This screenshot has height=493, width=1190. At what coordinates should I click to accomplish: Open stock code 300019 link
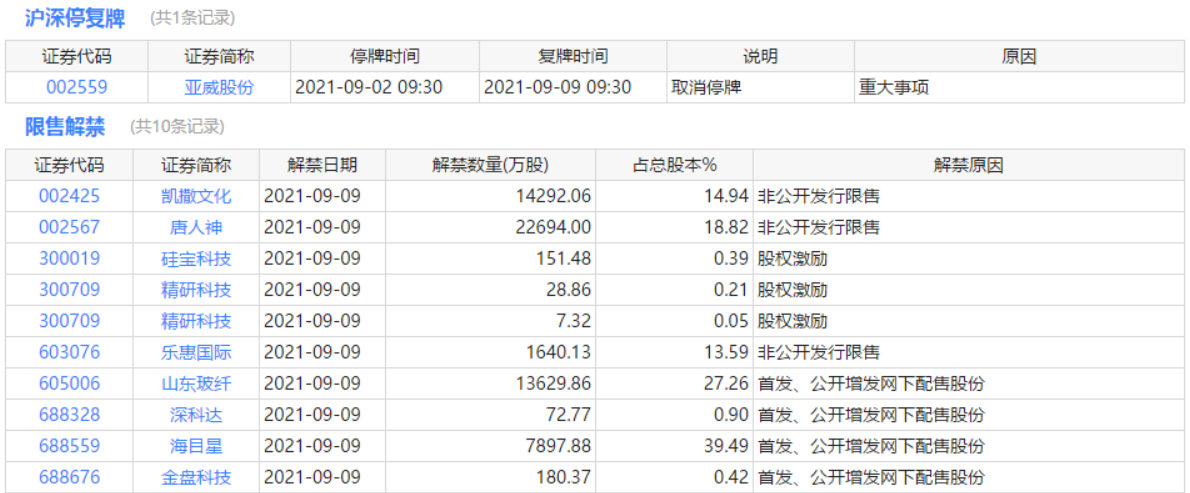69,259
